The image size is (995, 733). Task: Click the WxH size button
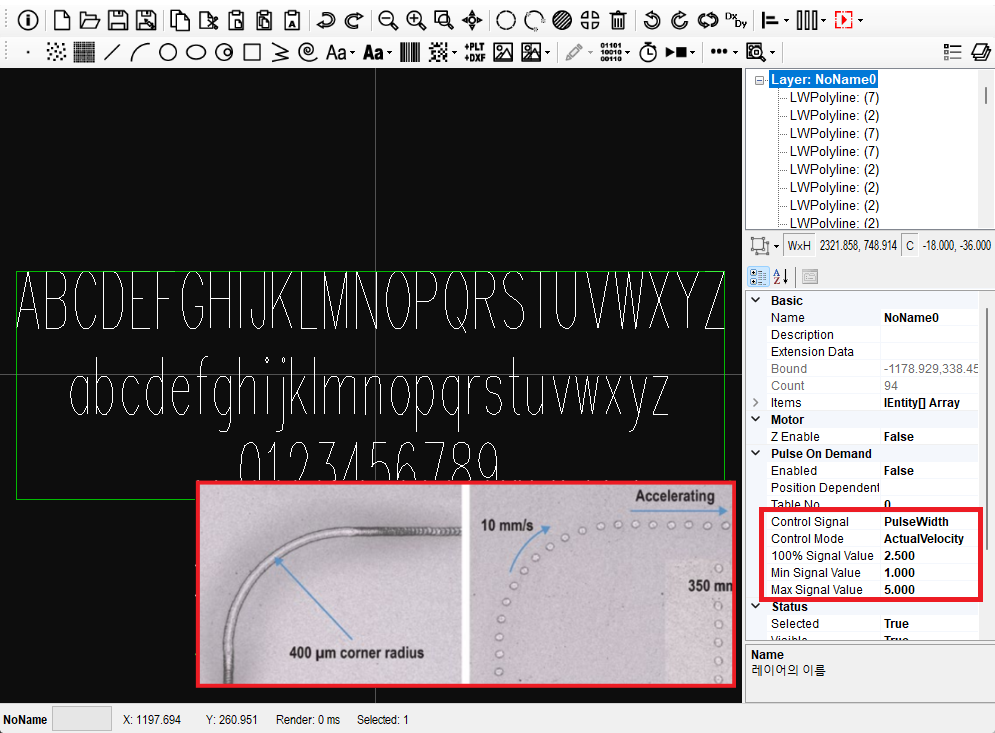pyautogui.click(x=799, y=246)
